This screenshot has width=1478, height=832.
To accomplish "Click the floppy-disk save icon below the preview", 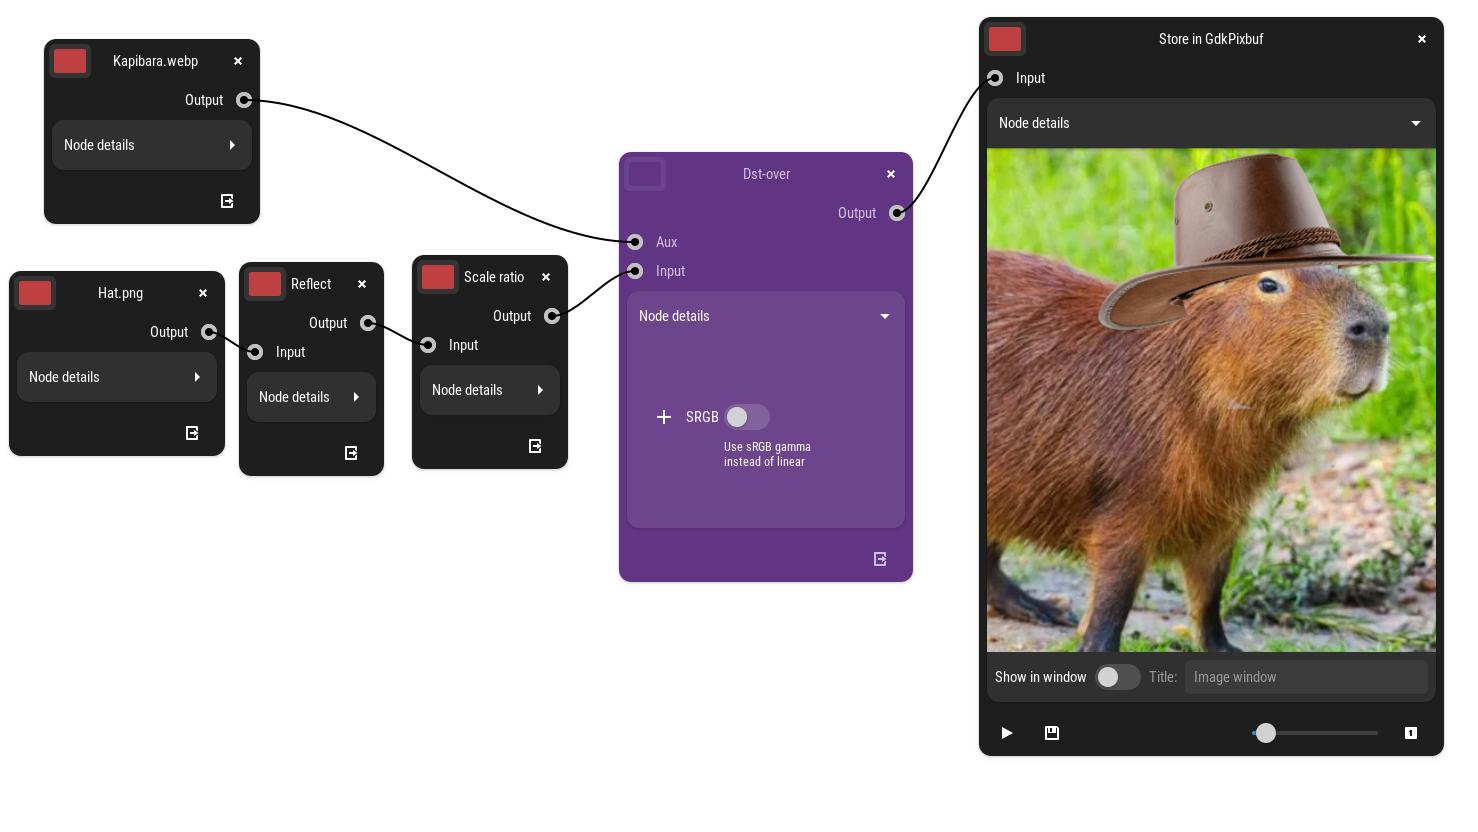I will (1052, 733).
